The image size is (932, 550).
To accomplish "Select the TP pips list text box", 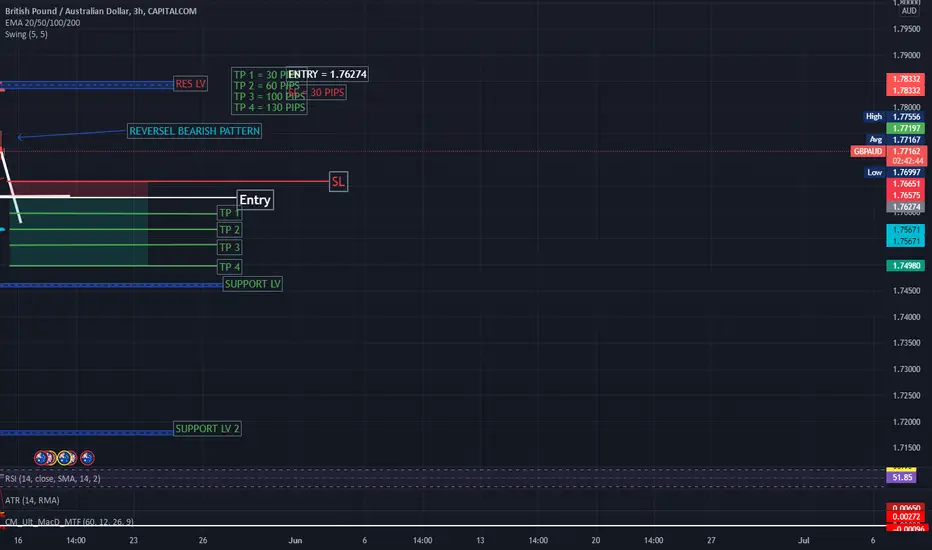I will click(269, 91).
